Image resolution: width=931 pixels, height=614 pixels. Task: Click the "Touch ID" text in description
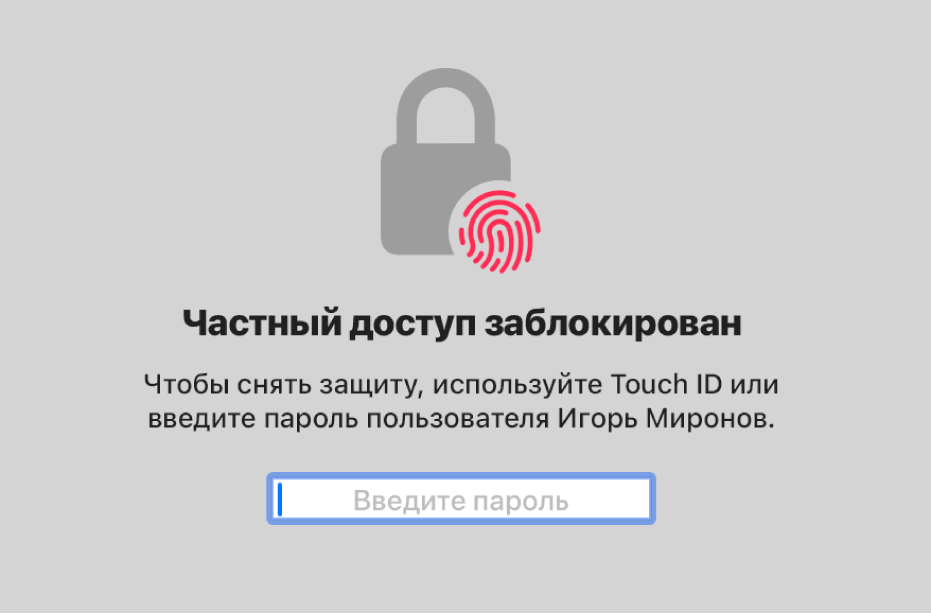tap(666, 384)
